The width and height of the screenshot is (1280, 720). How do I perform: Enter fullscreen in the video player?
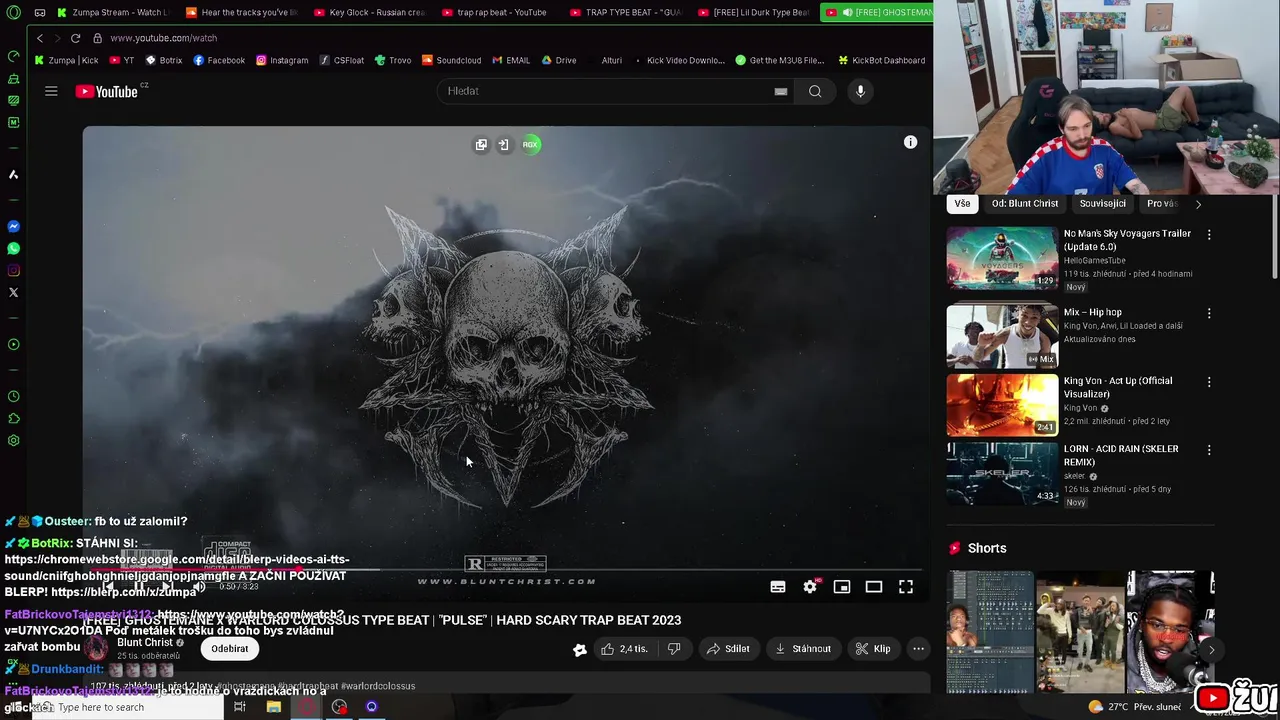905,587
